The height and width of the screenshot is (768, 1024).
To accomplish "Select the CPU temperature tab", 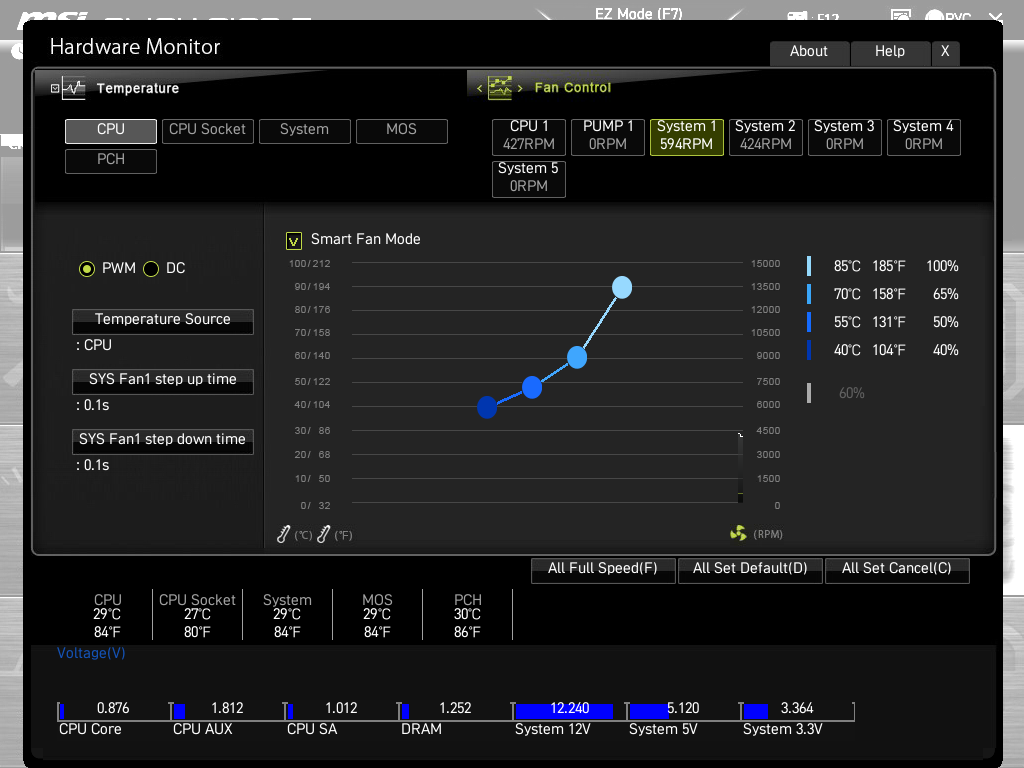I will (x=111, y=131).
